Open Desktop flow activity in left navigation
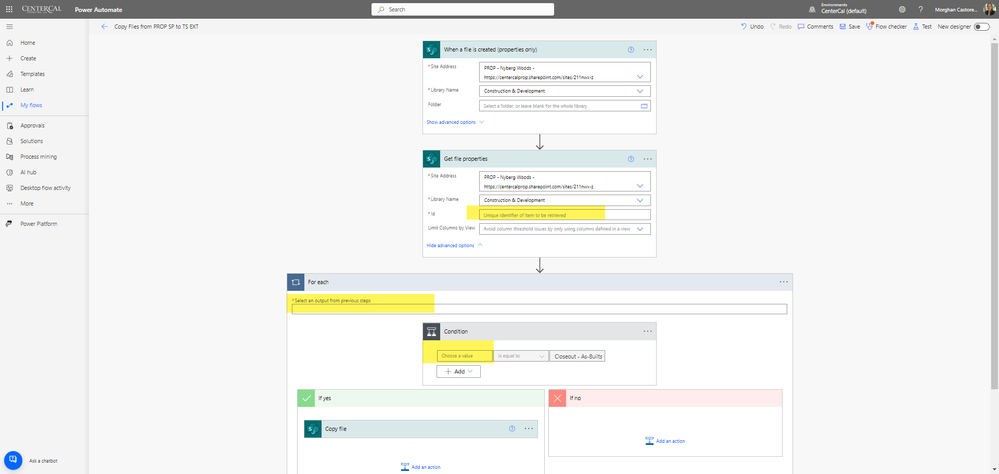The width and height of the screenshot is (999, 474). [x=44, y=188]
